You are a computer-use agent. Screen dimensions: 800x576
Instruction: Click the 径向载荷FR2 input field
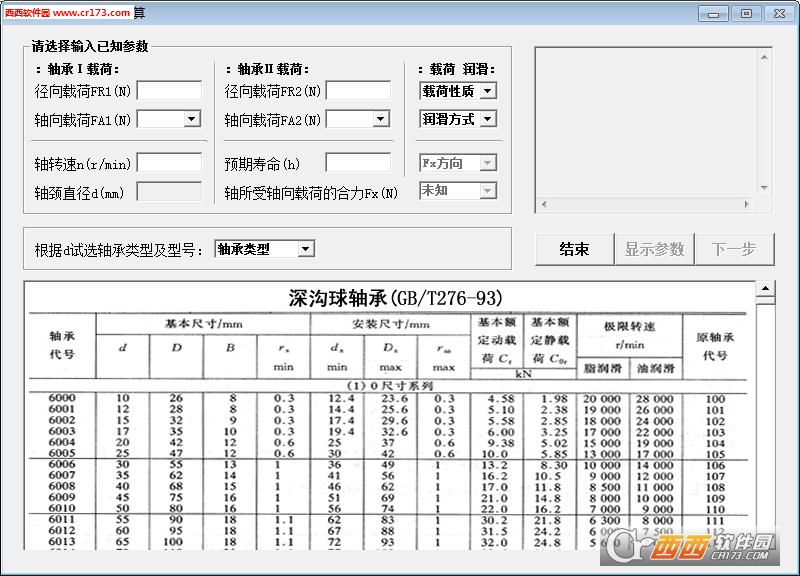tap(358, 91)
